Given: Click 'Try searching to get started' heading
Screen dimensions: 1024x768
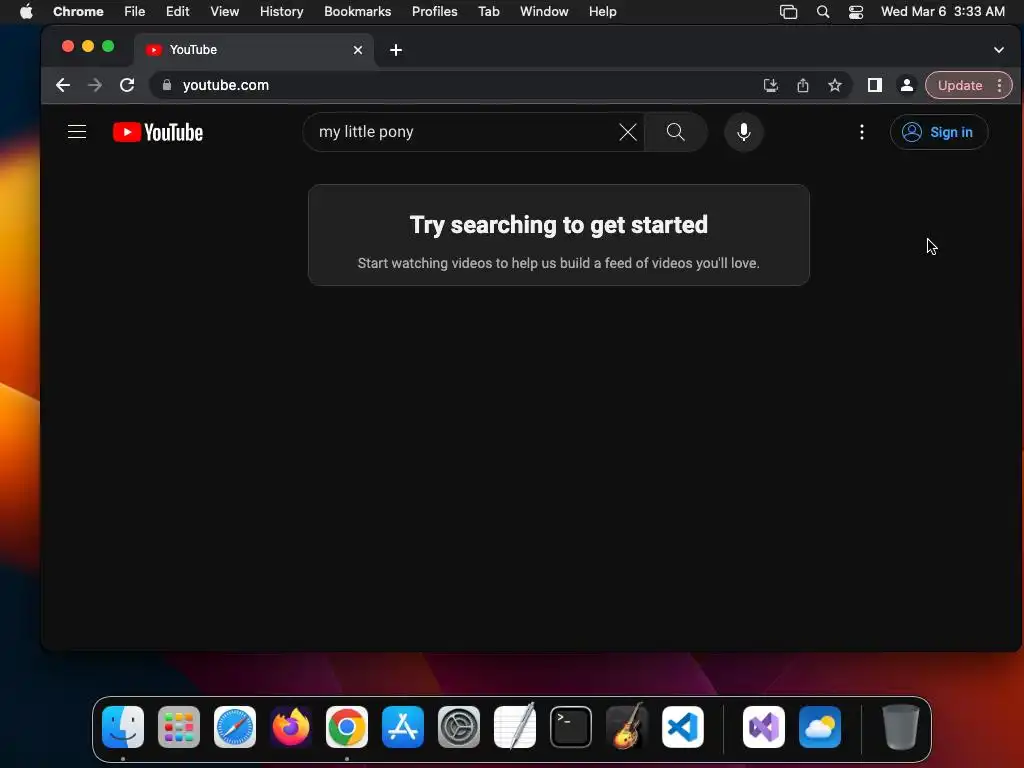Looking at the screenshot, I should coord(558,225).
